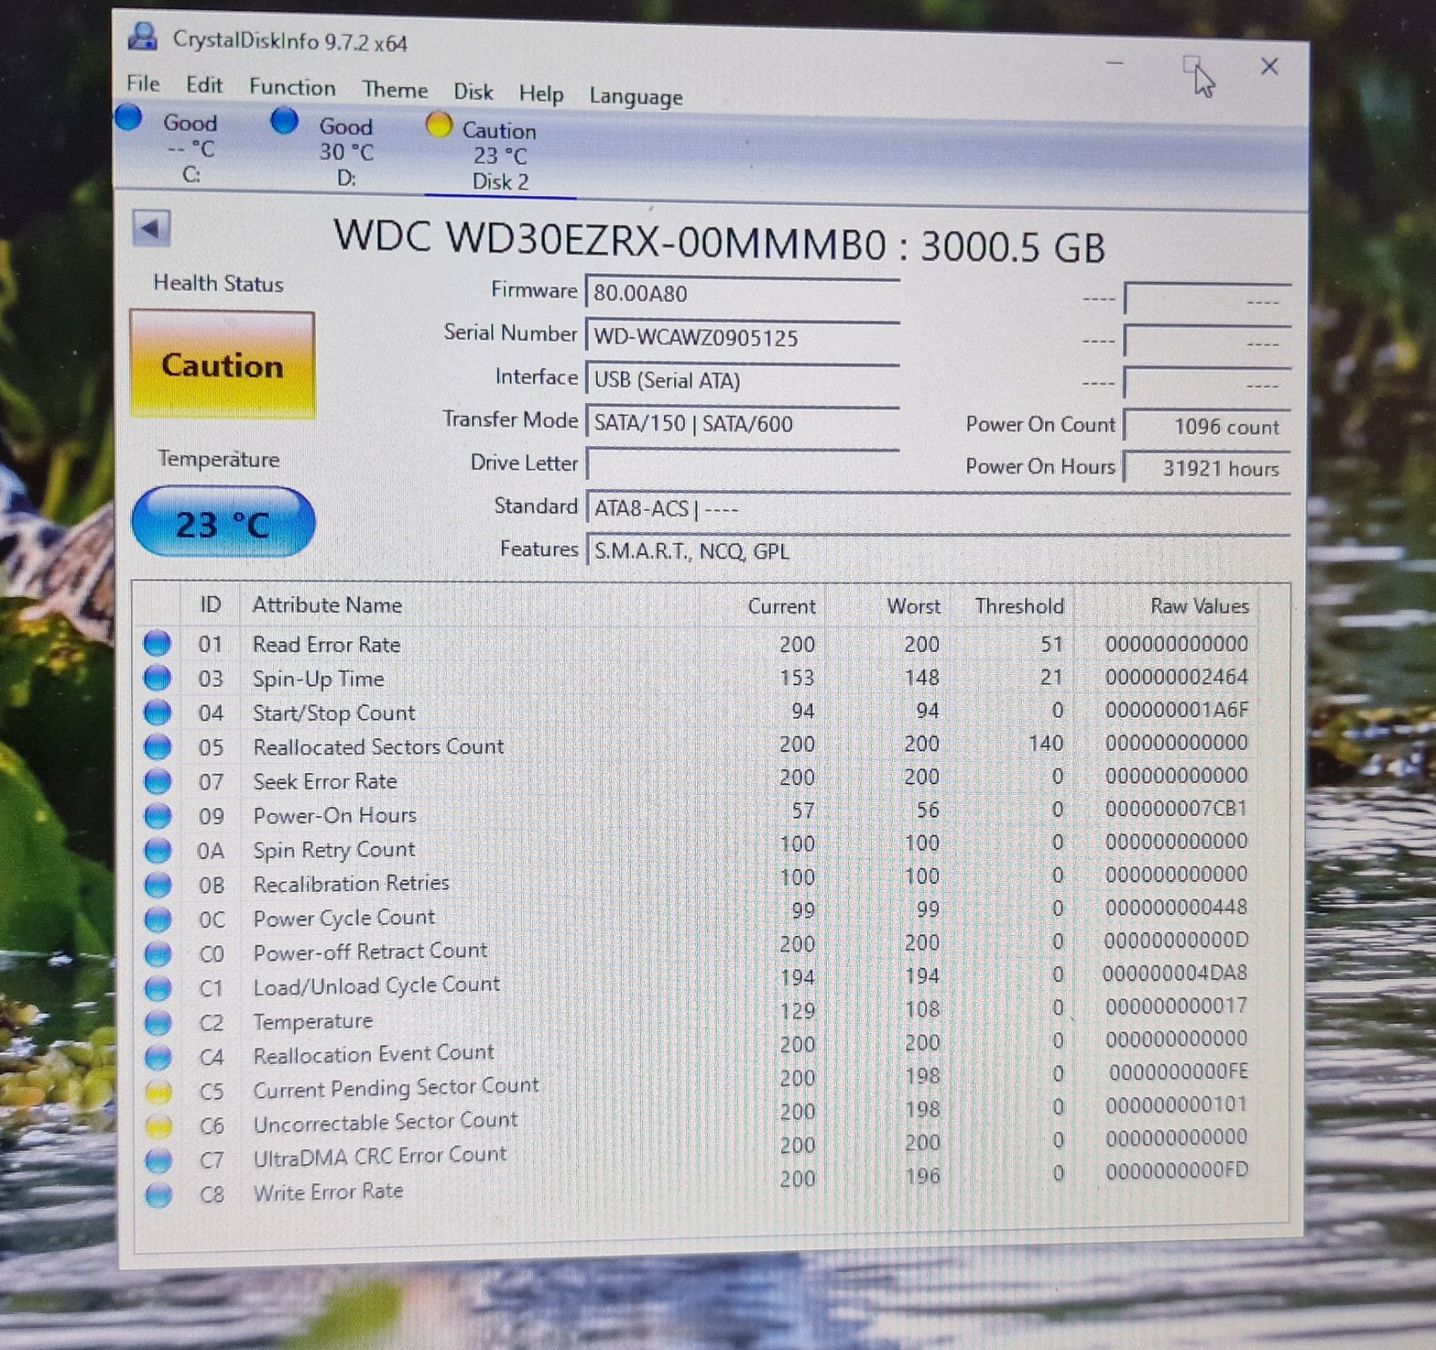
Task: Click the Raw Values column header
Action: (1199, 606)
